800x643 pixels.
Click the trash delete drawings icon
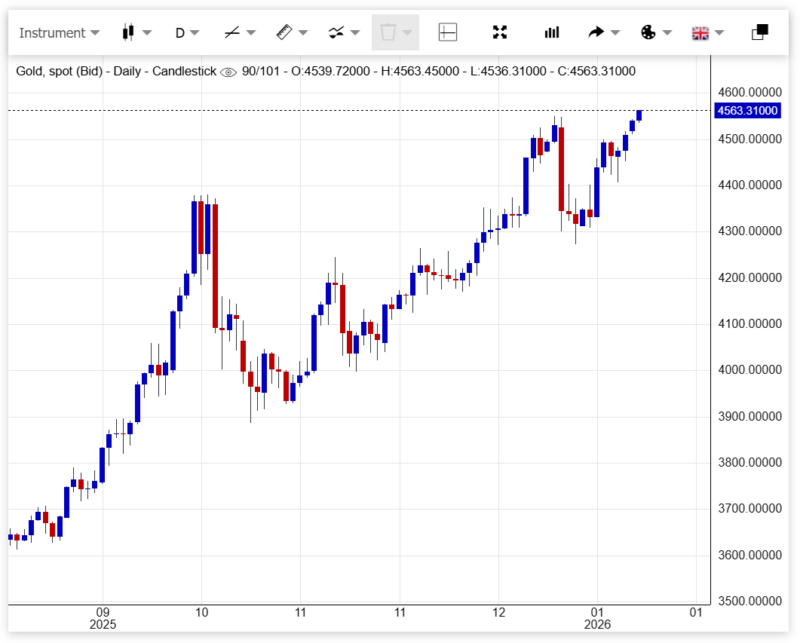(x=388, y=32)
